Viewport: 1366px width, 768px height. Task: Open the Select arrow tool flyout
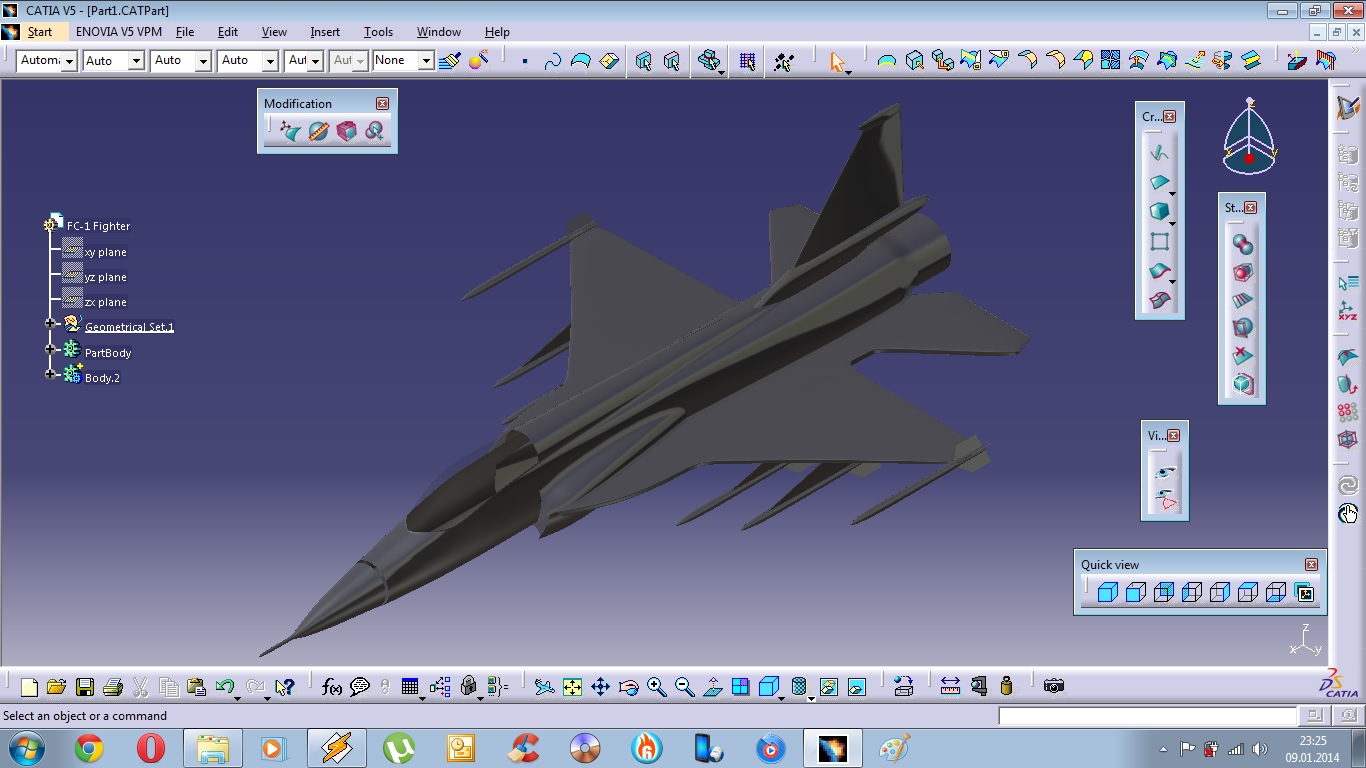coord(849,72)
